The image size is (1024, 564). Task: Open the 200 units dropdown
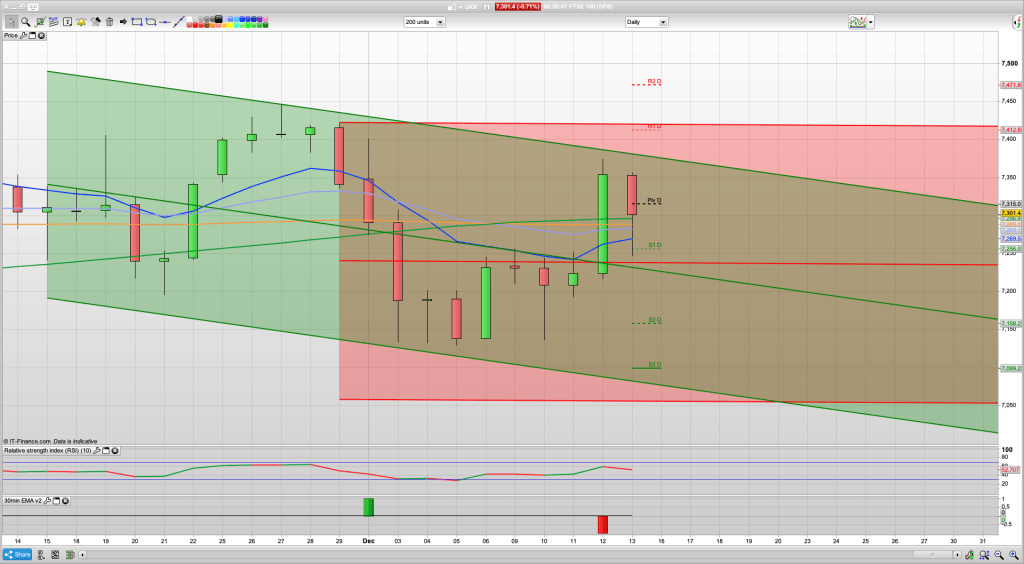pos(424,22)
